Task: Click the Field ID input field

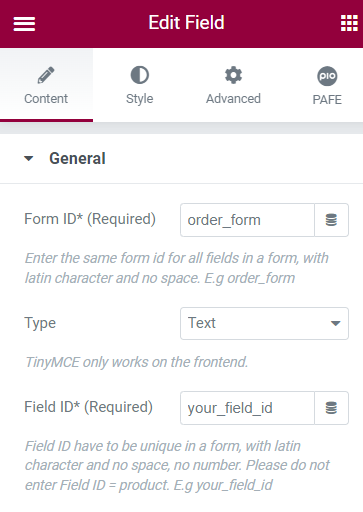Action: (247, 408)
